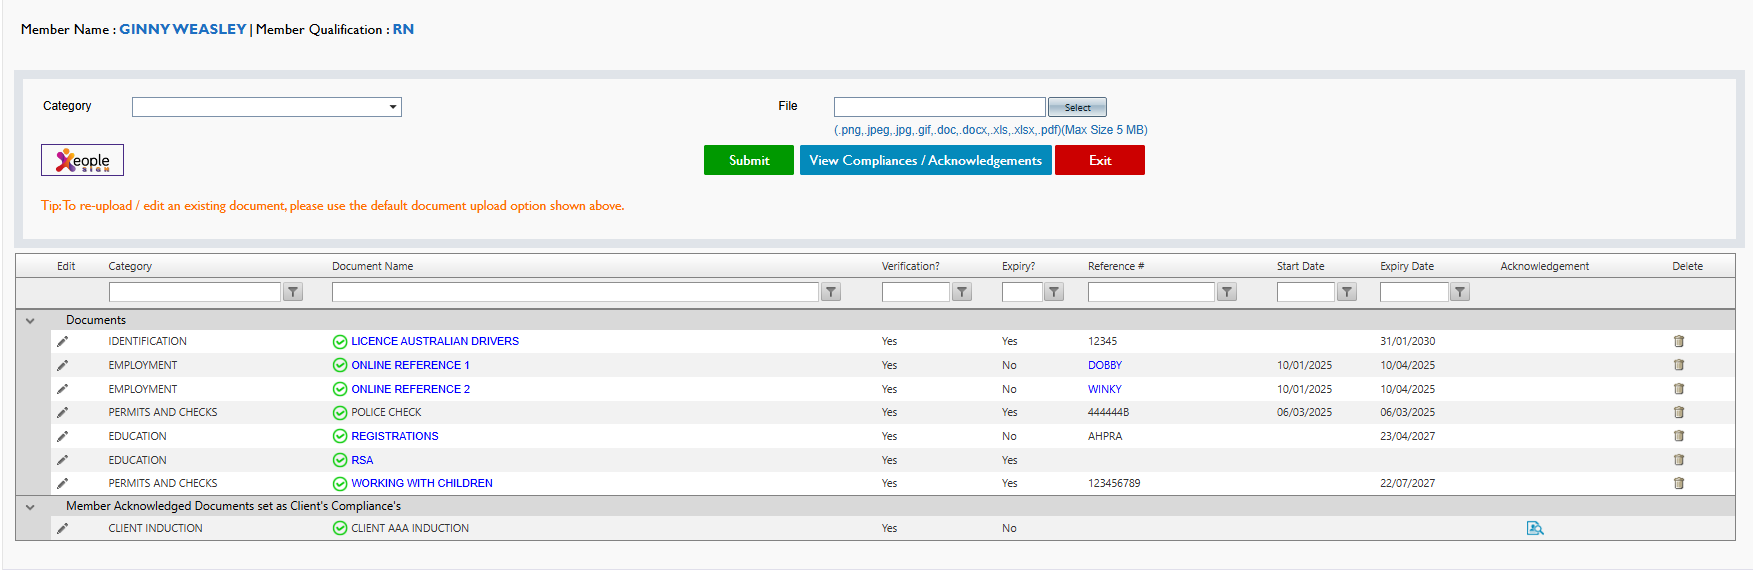Click the 44444B reference value
Image resolution: width=1753 pixels, height=570 pixels.
[x=1108, y=412]
